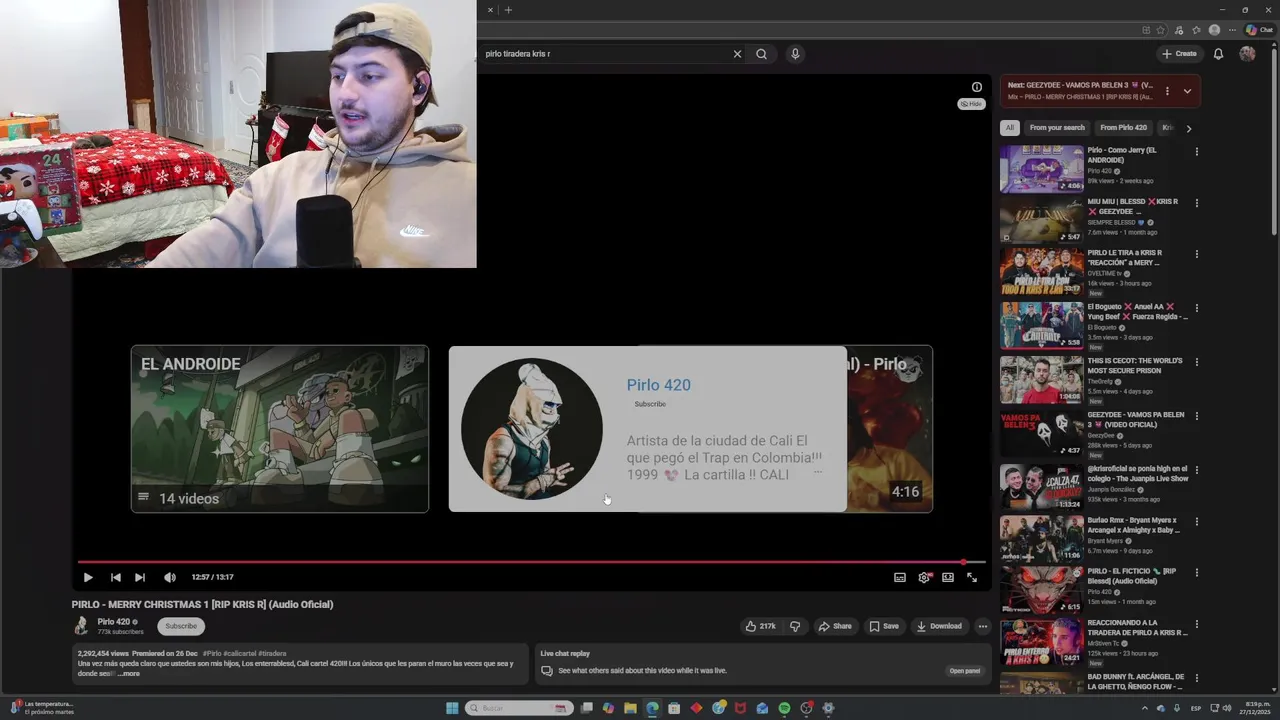Expand description with ...more
Image resolution: width=1280 pixels, height=720 pixels.
(x=129, y=673)
